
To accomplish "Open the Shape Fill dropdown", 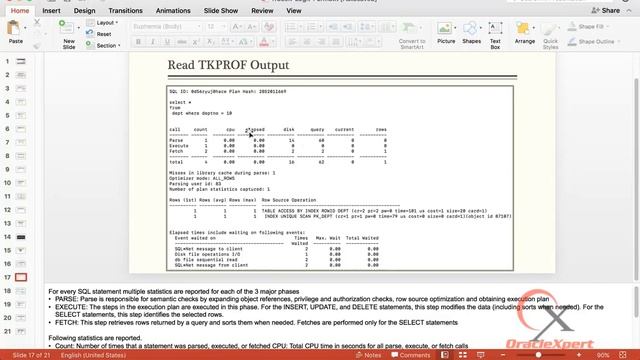I will (x=588, y=27).
